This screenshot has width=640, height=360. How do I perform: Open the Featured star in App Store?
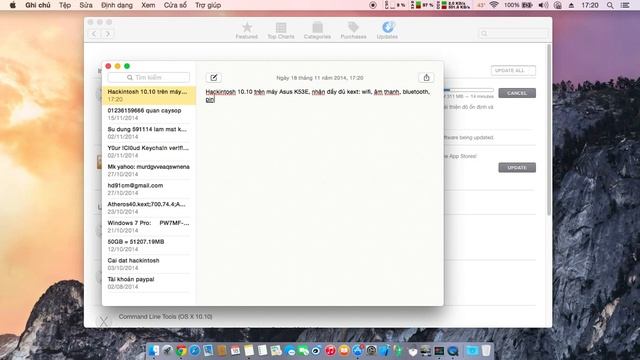(x=247, y=31)
